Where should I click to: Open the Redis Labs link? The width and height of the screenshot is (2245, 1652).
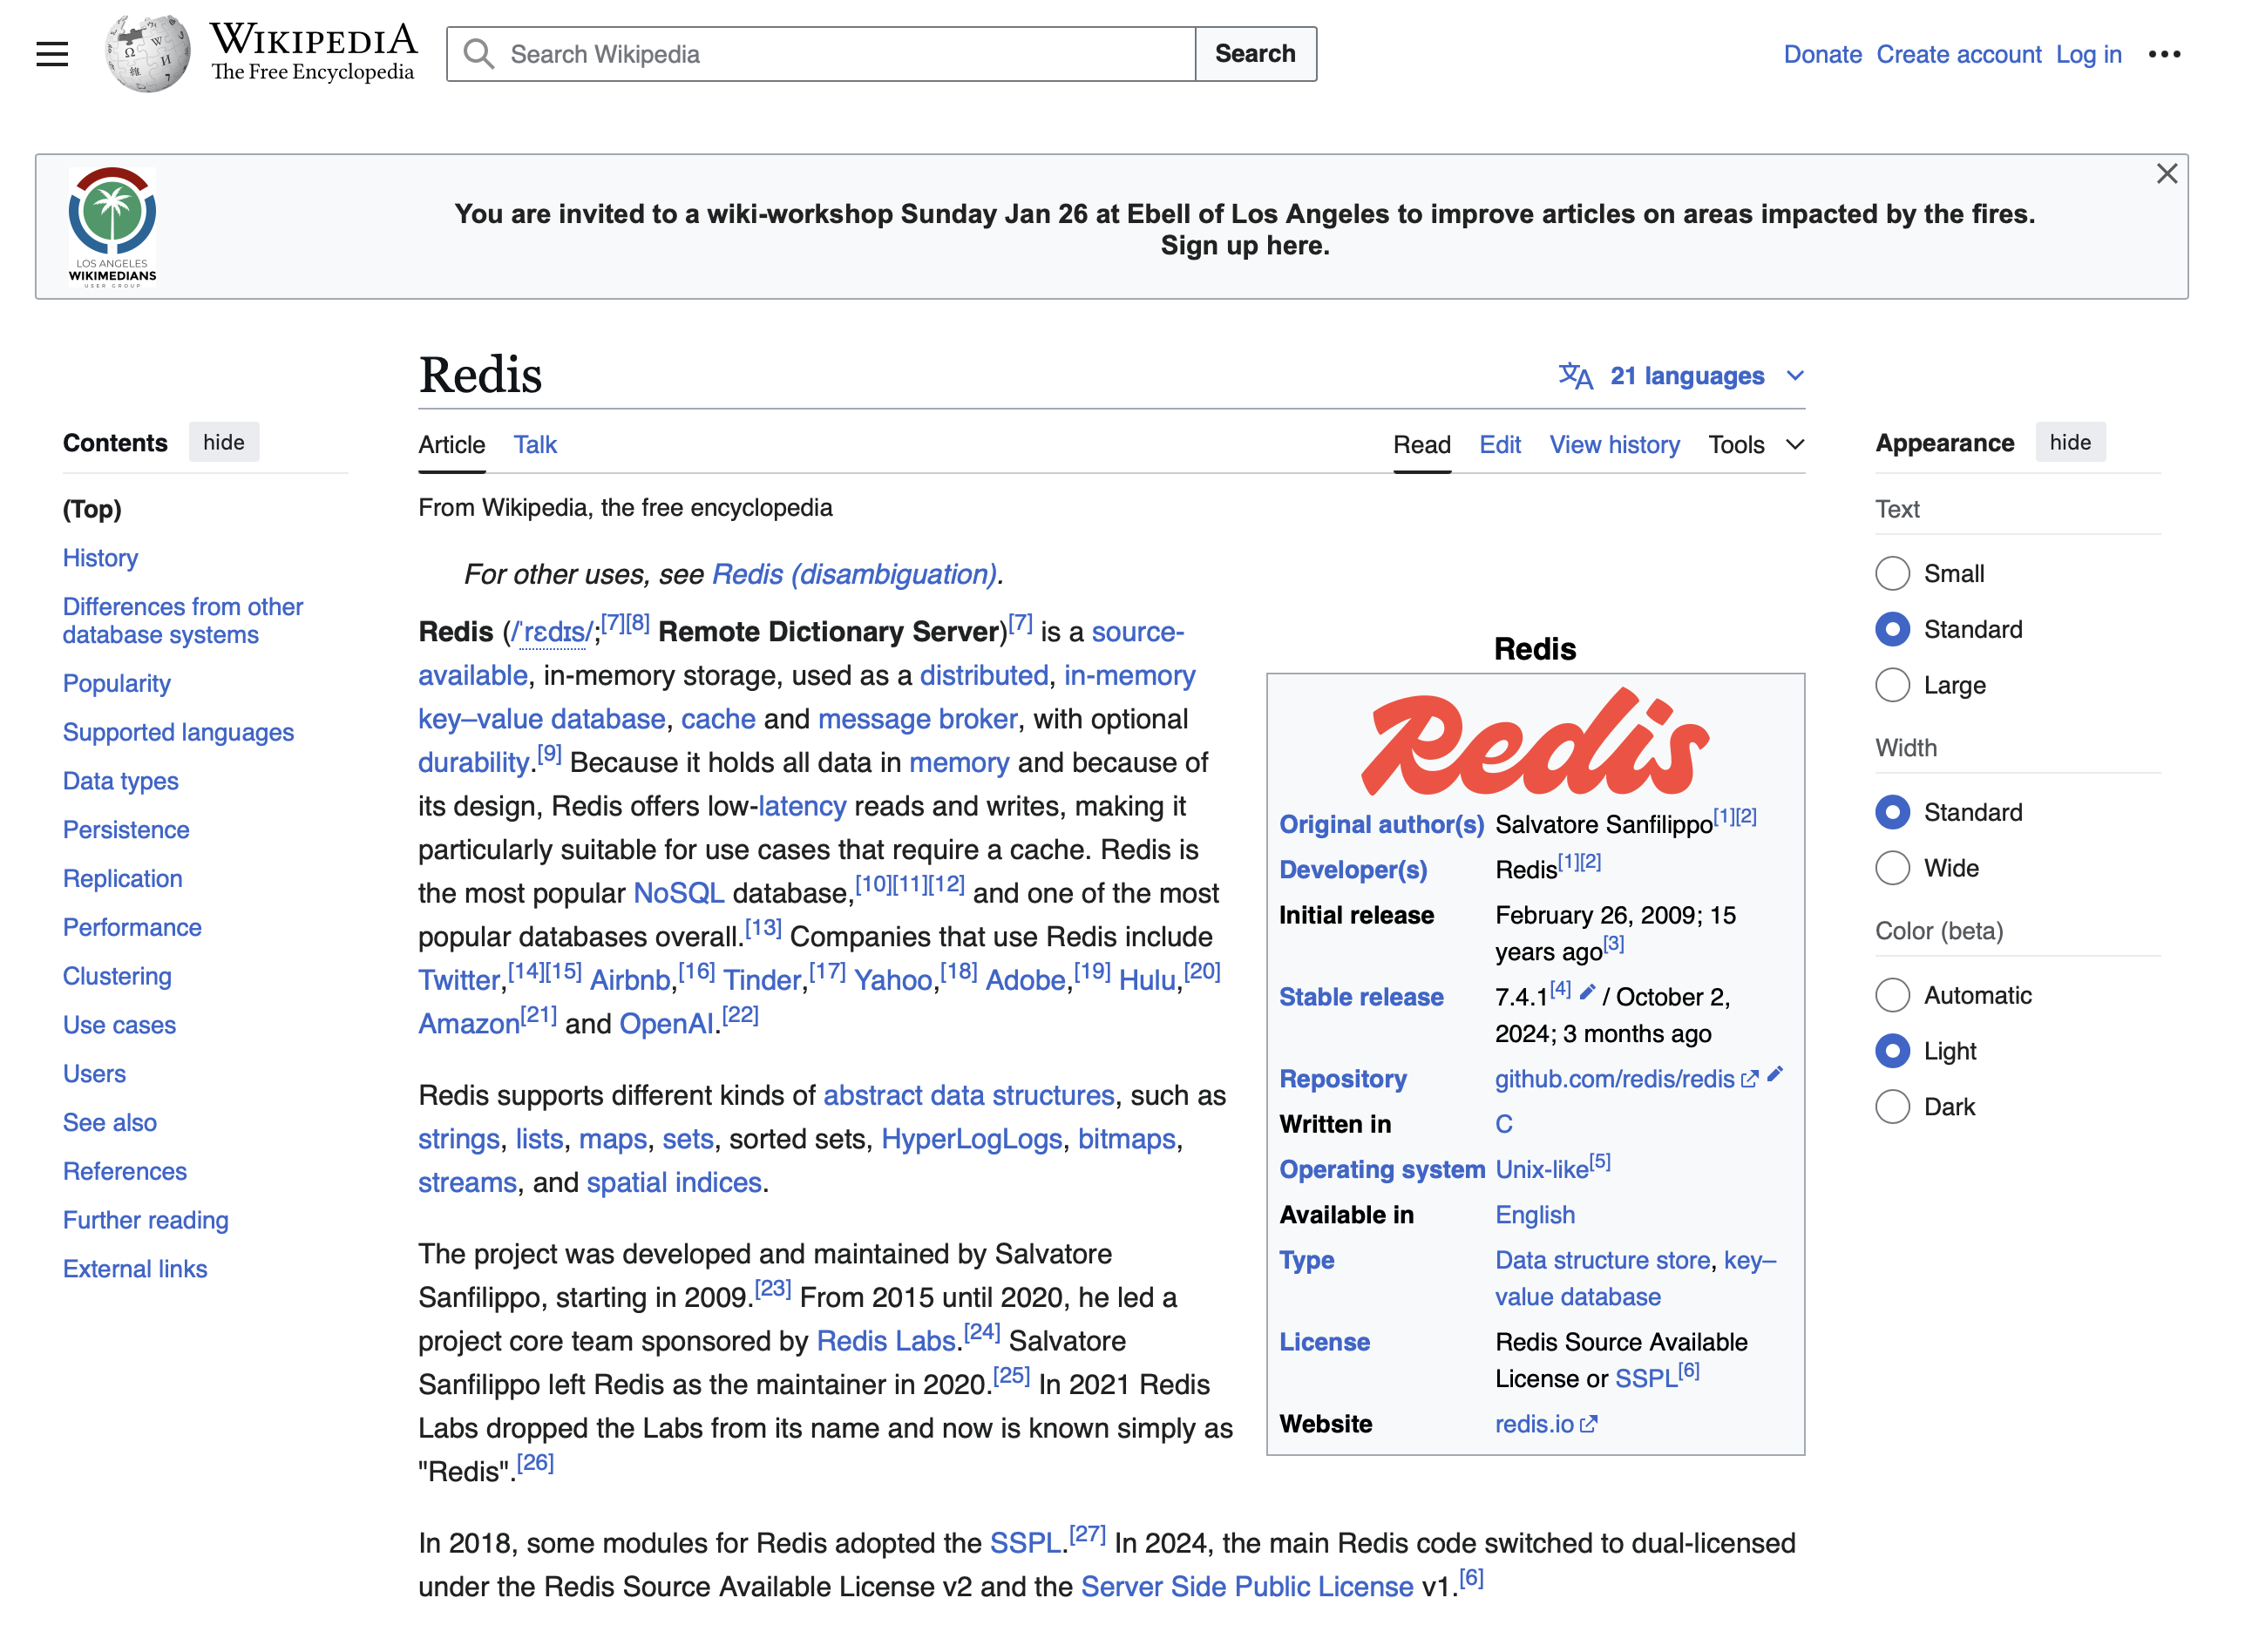coord(885,1342)
